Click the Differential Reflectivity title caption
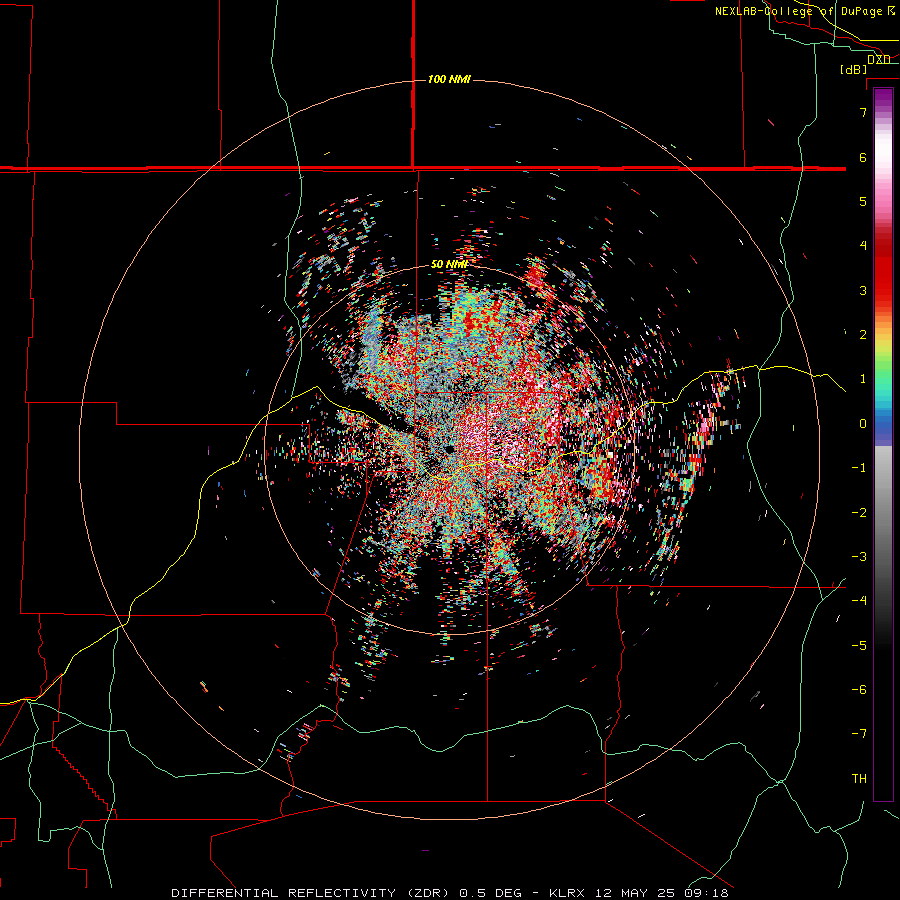This screenshot has width=900, height=900. click(x=450, y=893)
